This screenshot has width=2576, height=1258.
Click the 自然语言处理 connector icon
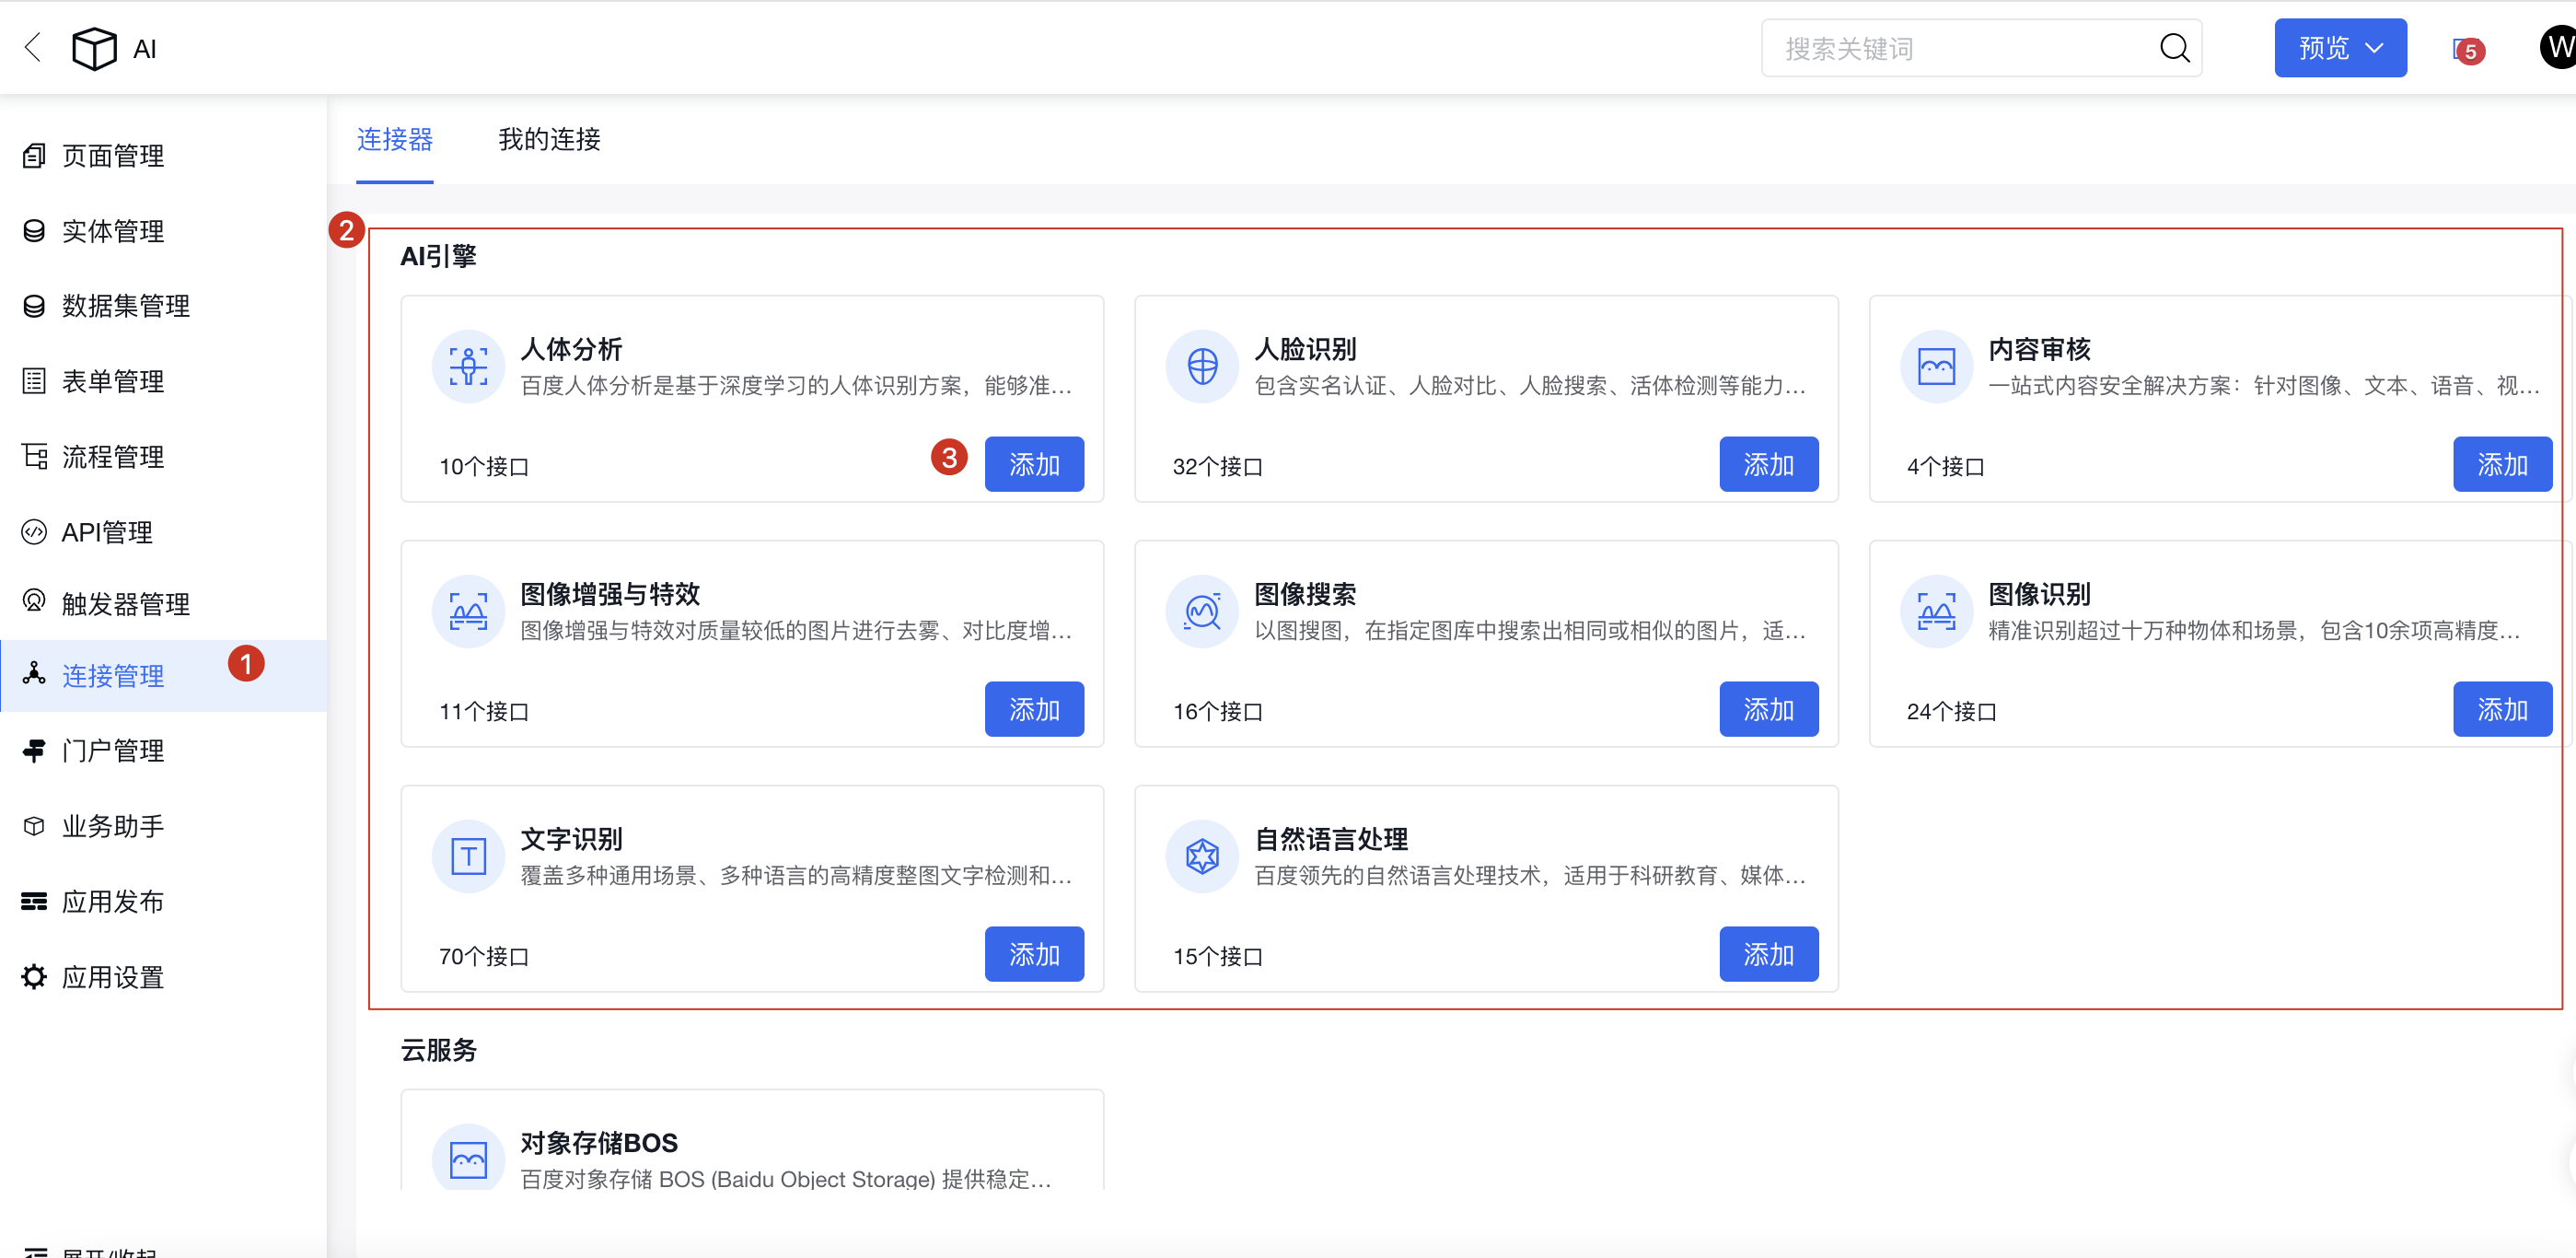click(1202, 857)
